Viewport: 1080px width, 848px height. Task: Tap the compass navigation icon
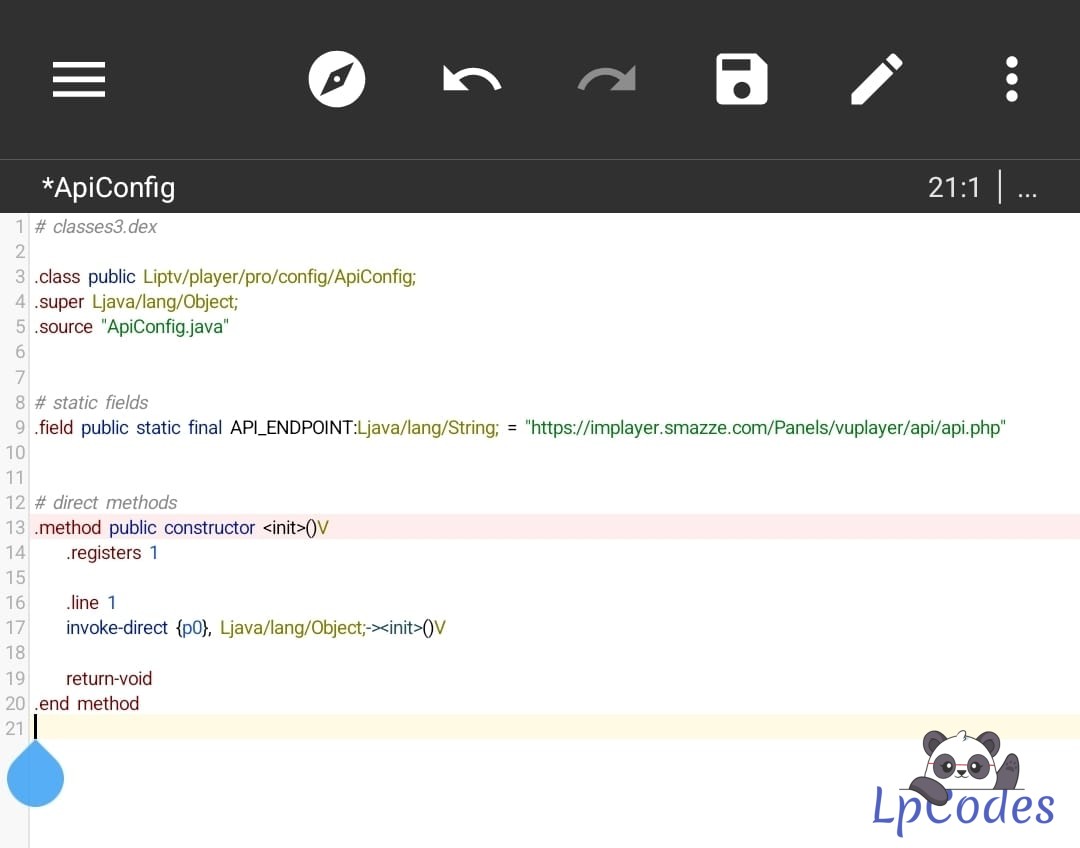tap(337, 79)
